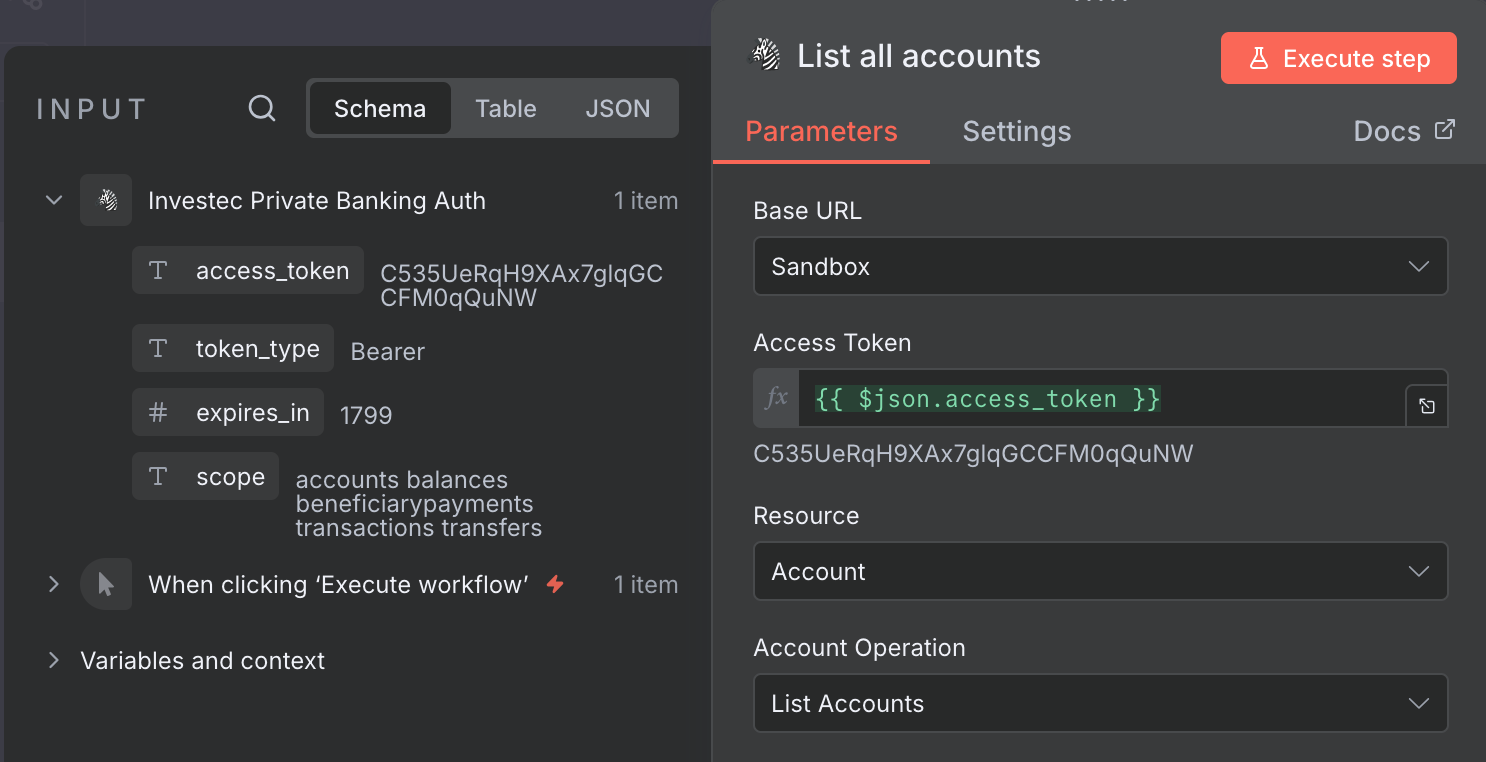1486x762 pixels.
Task: Open expression editor expand icon in Access Token field
Action: [1427, 406]
